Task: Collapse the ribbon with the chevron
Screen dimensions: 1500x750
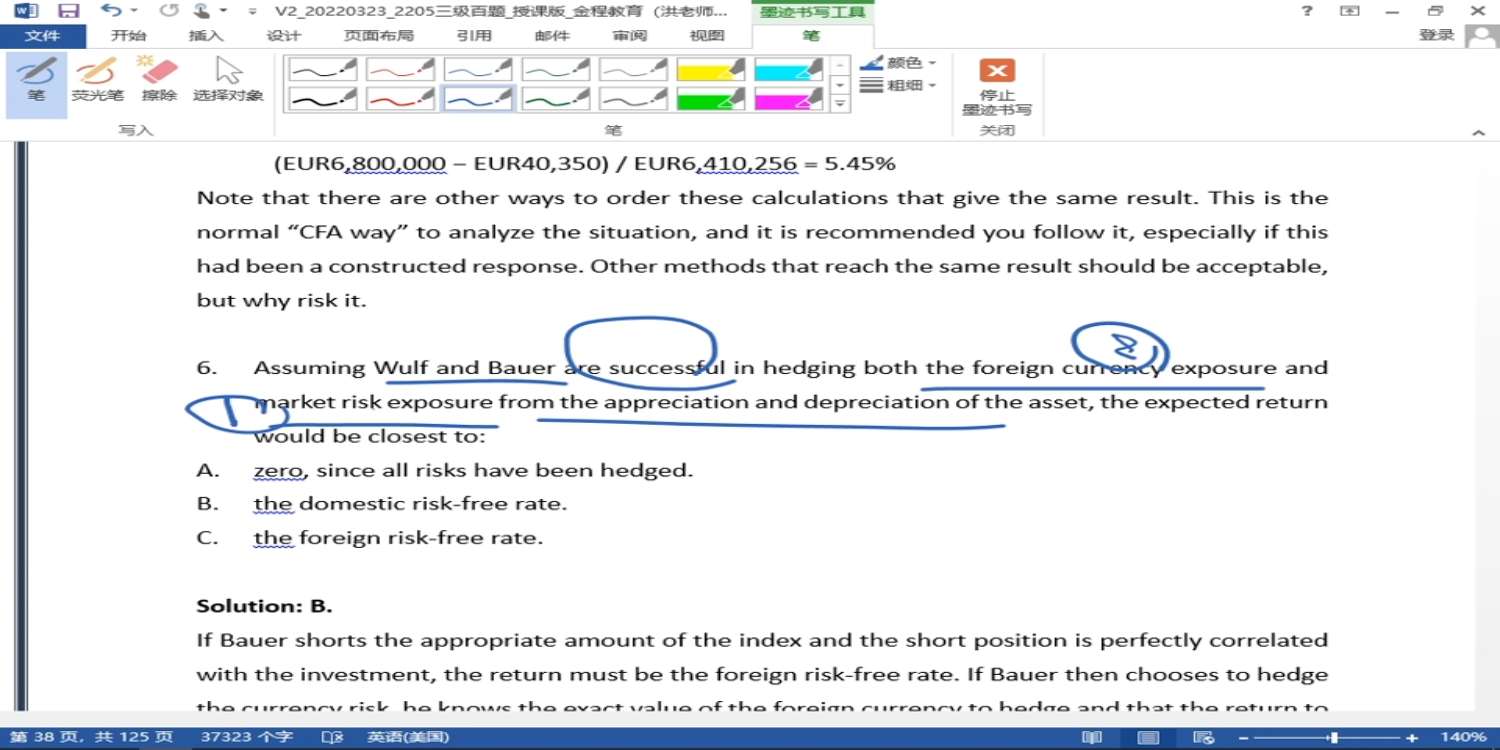Action: (1478, 132)
